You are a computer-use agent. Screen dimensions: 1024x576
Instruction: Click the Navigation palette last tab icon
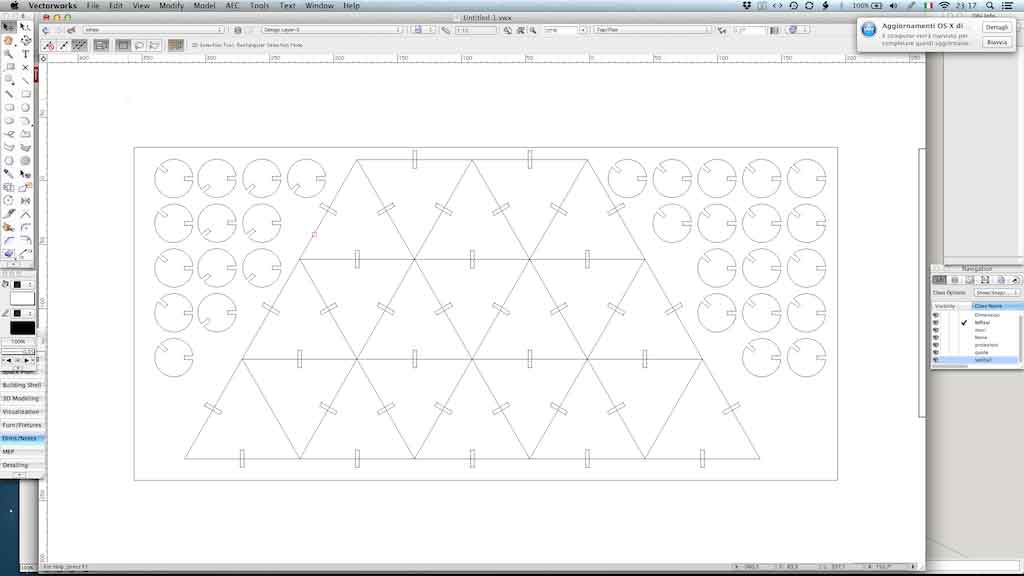point(1015,280)
